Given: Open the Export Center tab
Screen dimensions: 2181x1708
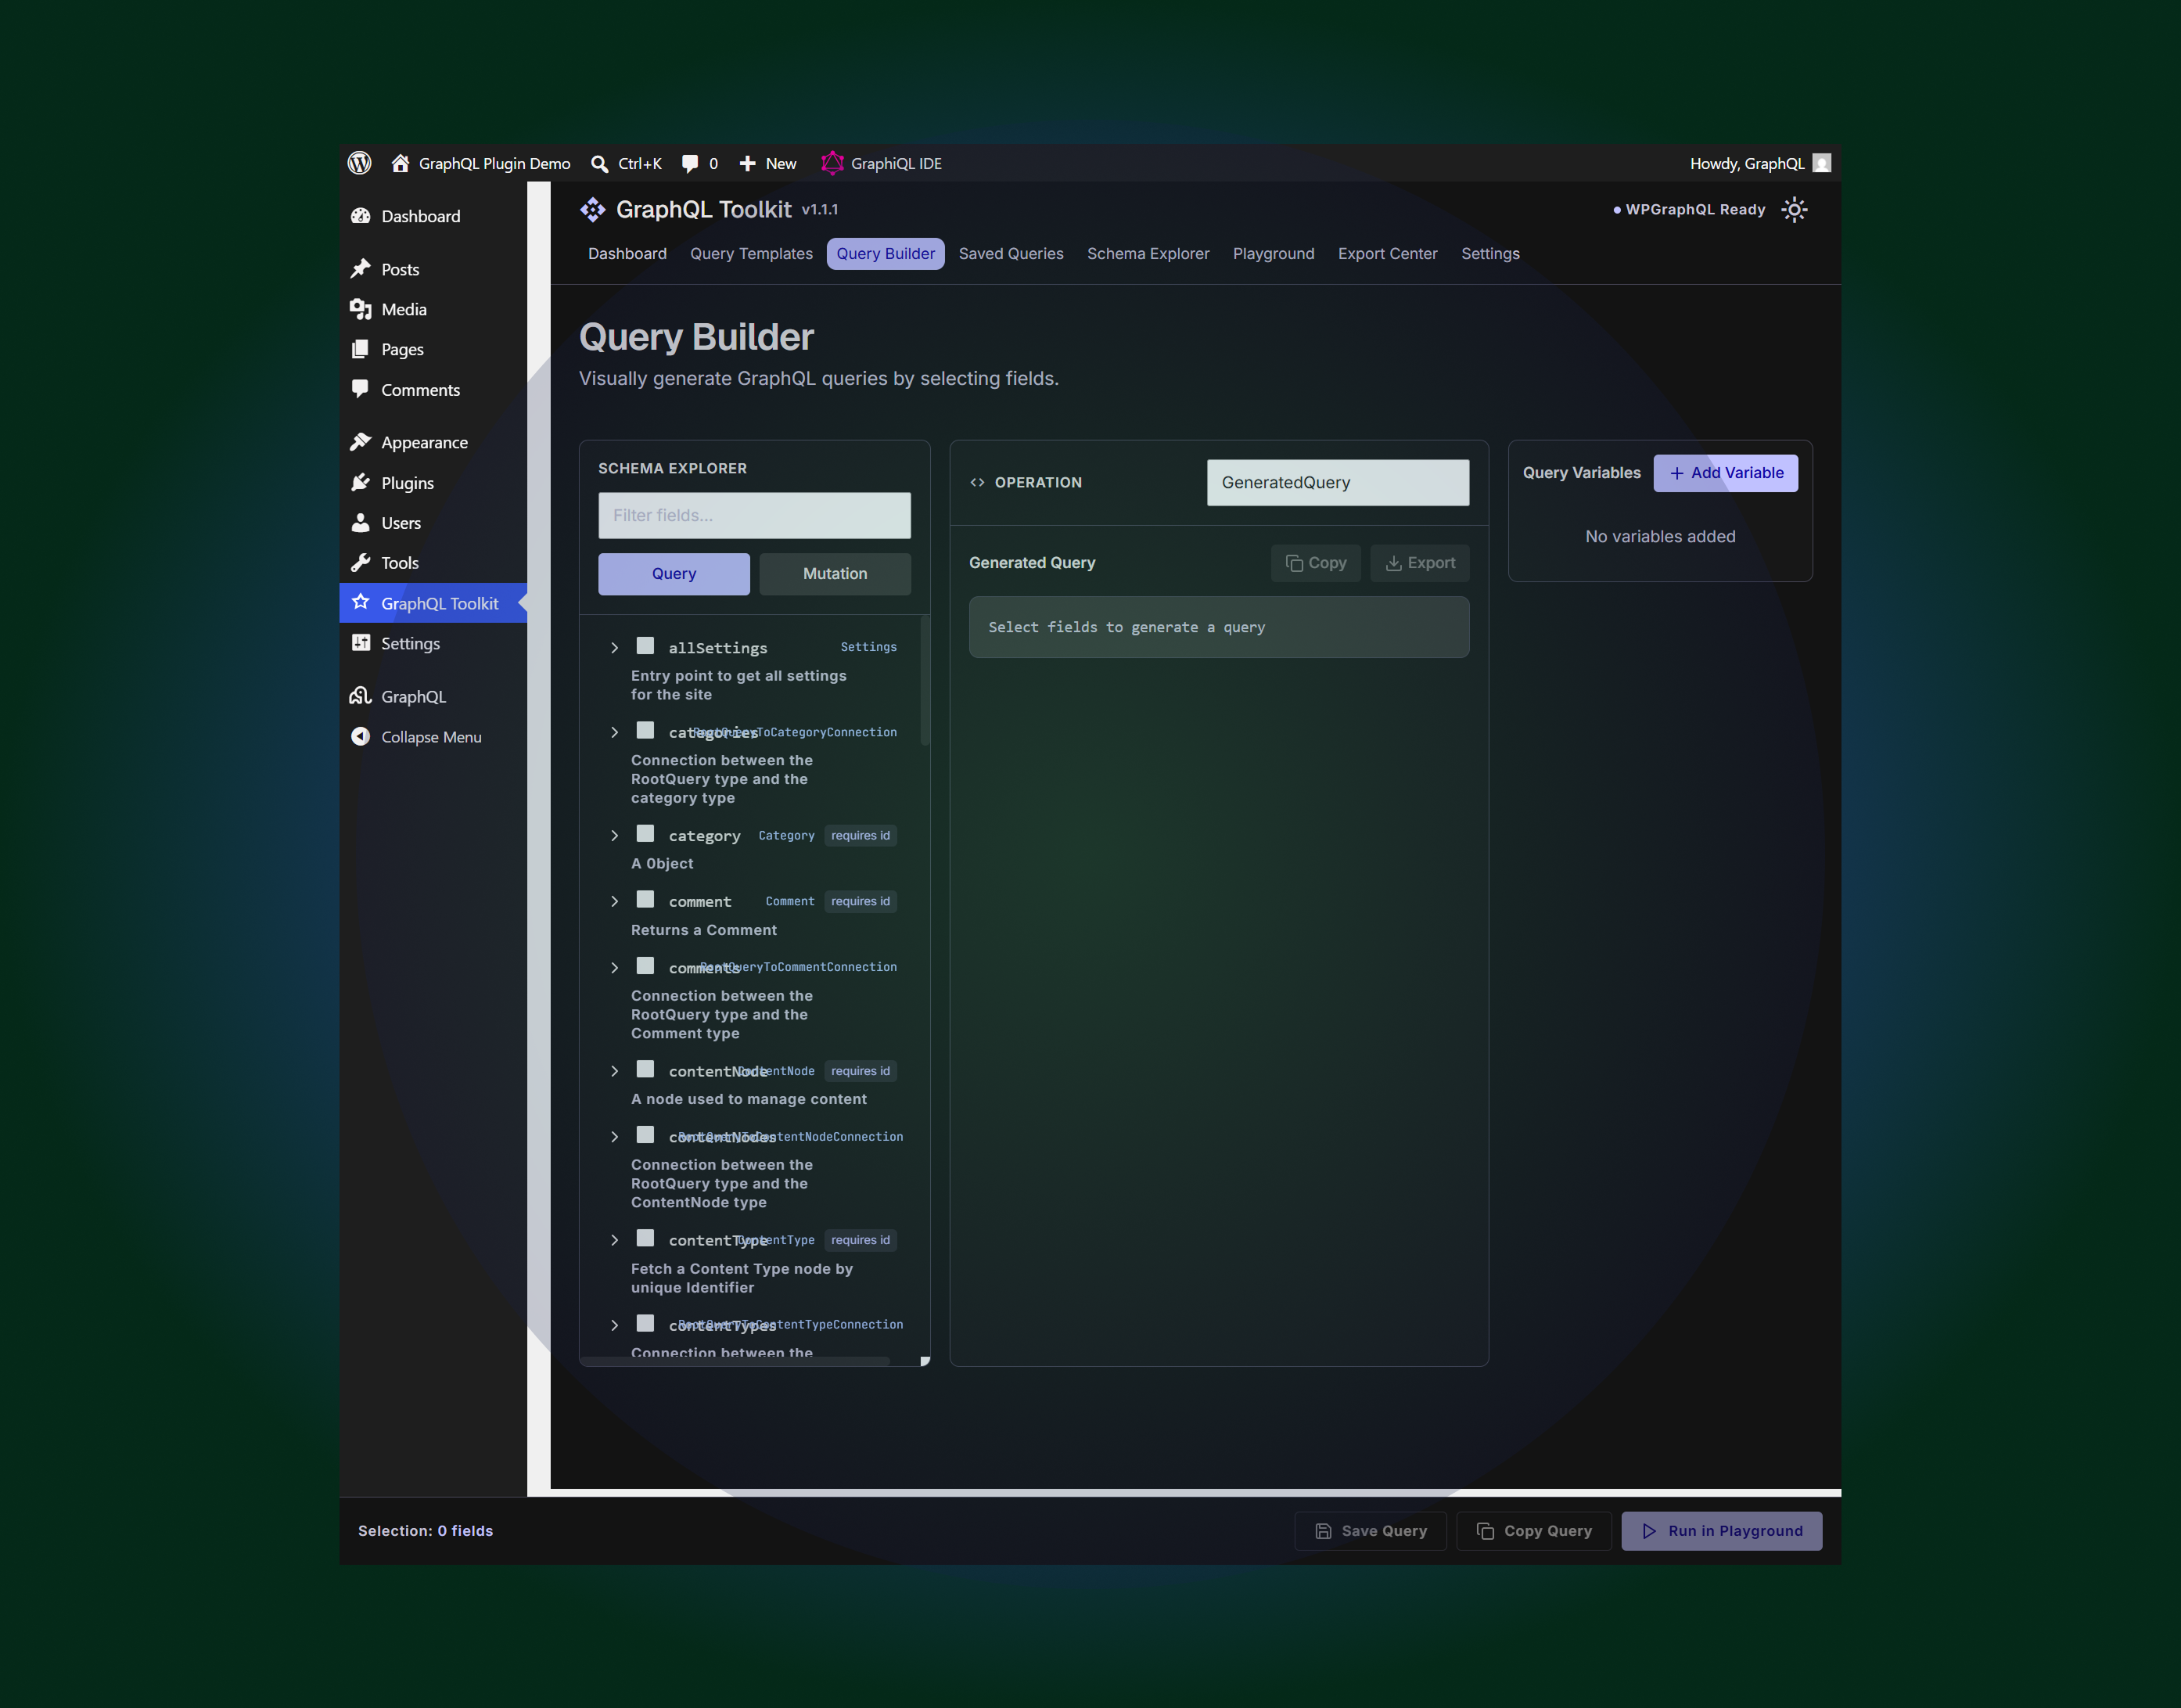Looking at the screenshot, I should click(1387, 254).
